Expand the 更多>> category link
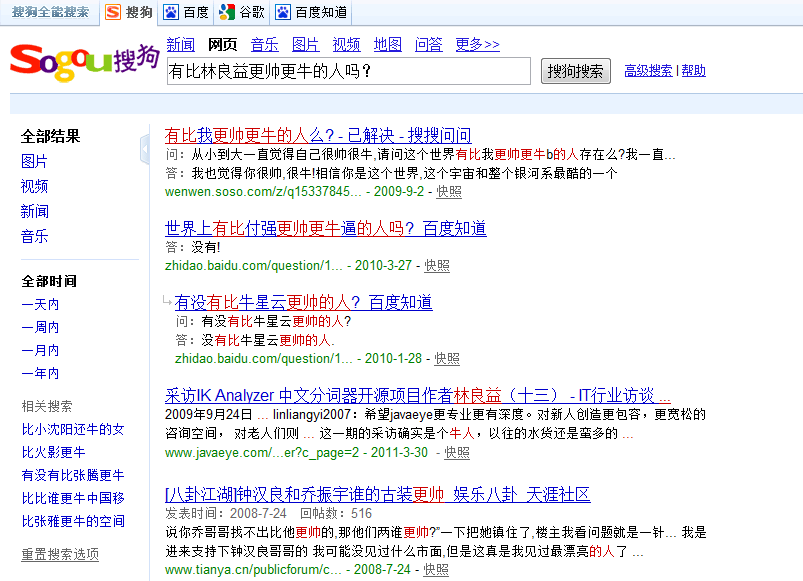This screenshot has height=581, width=803. tap(478, 45)
